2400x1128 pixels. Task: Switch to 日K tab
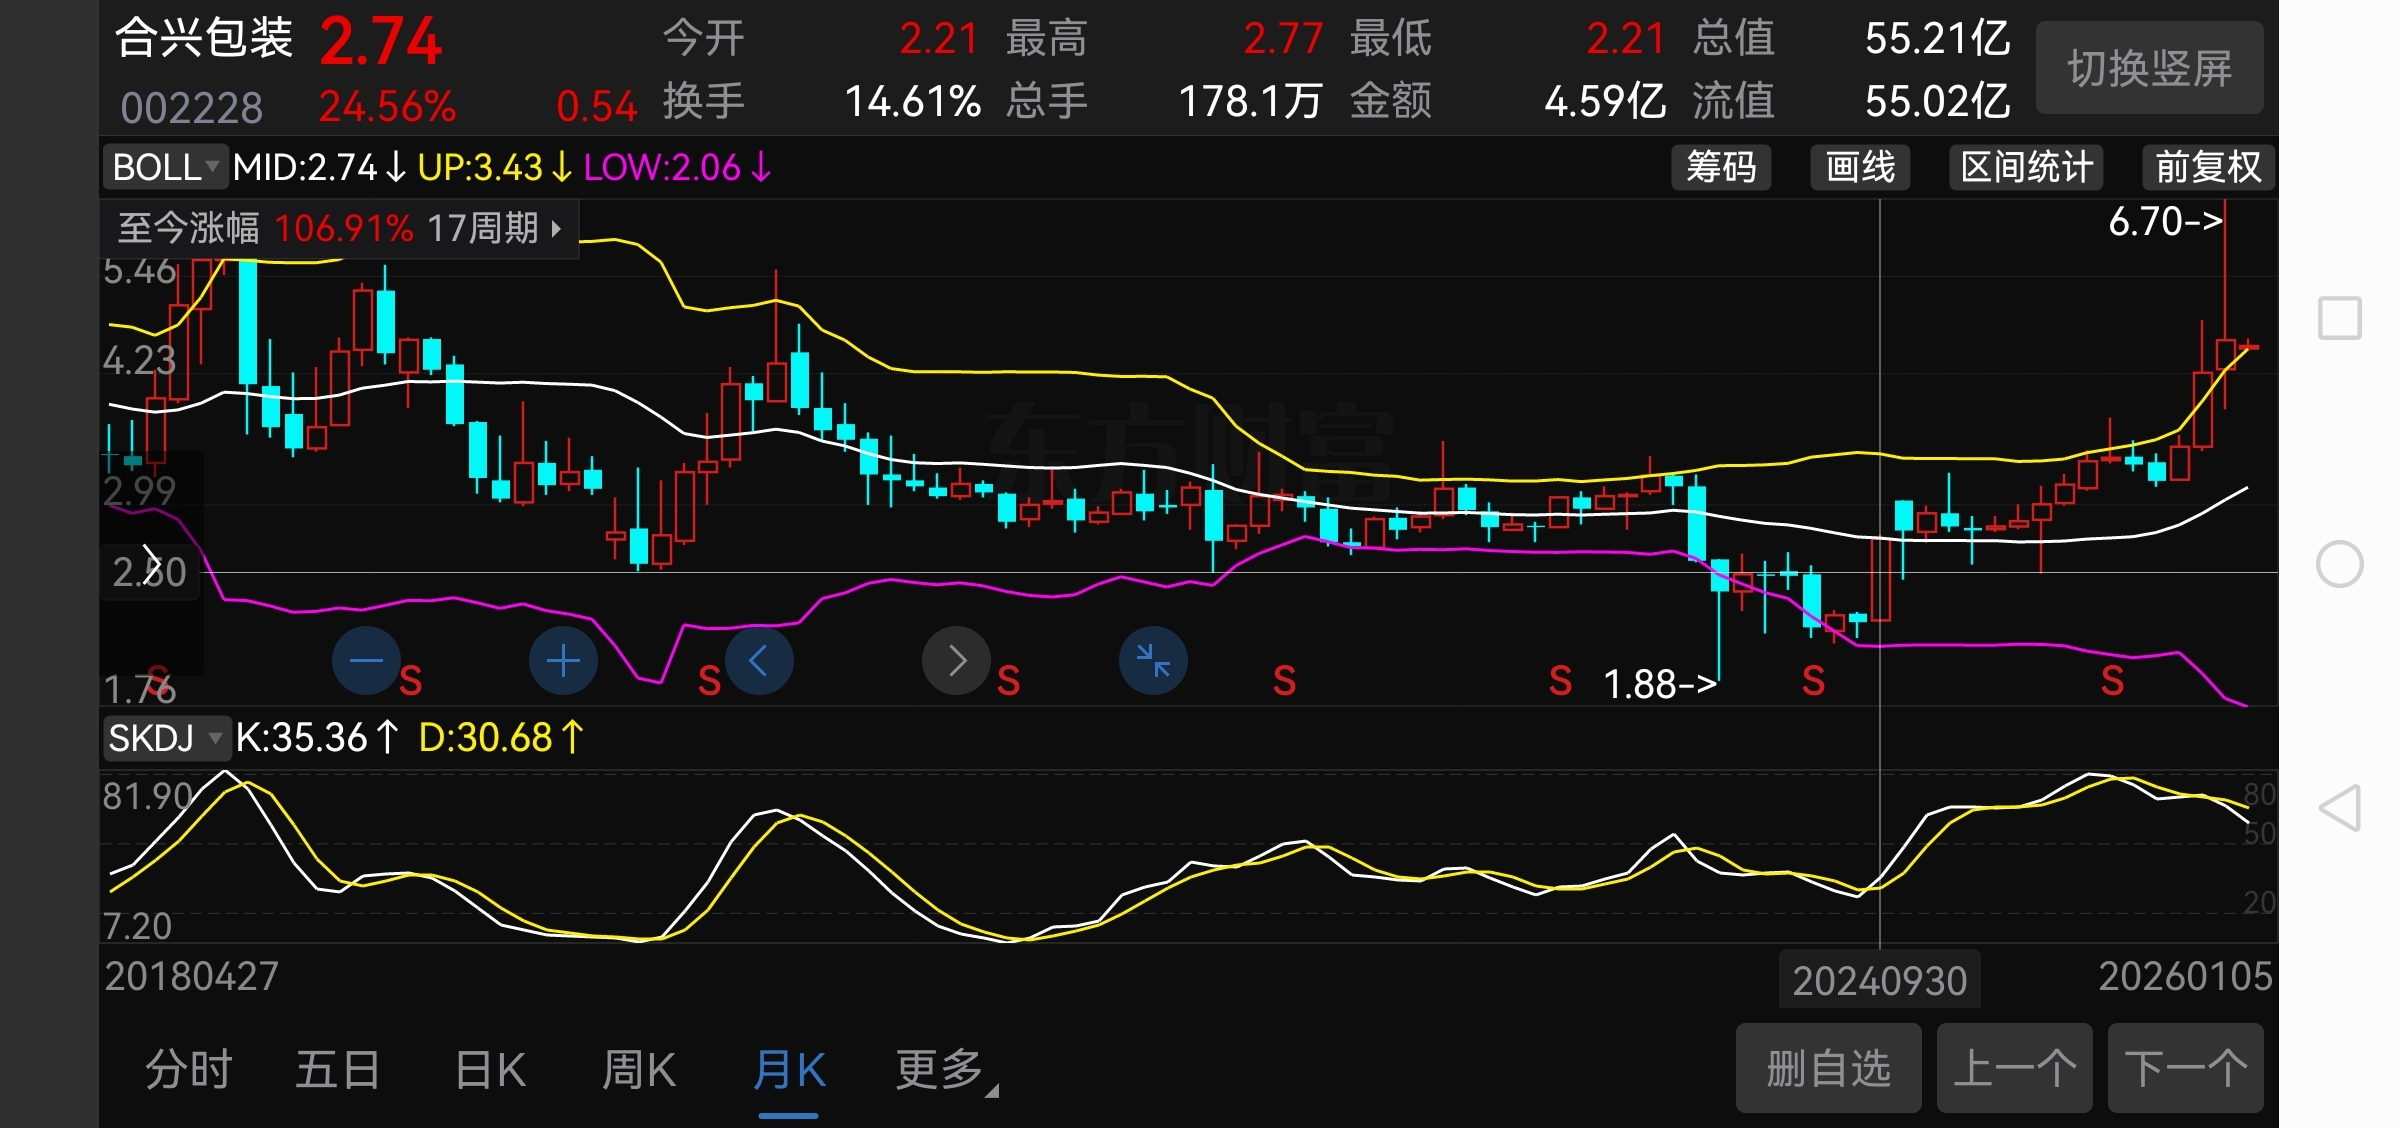(490, 1070)
